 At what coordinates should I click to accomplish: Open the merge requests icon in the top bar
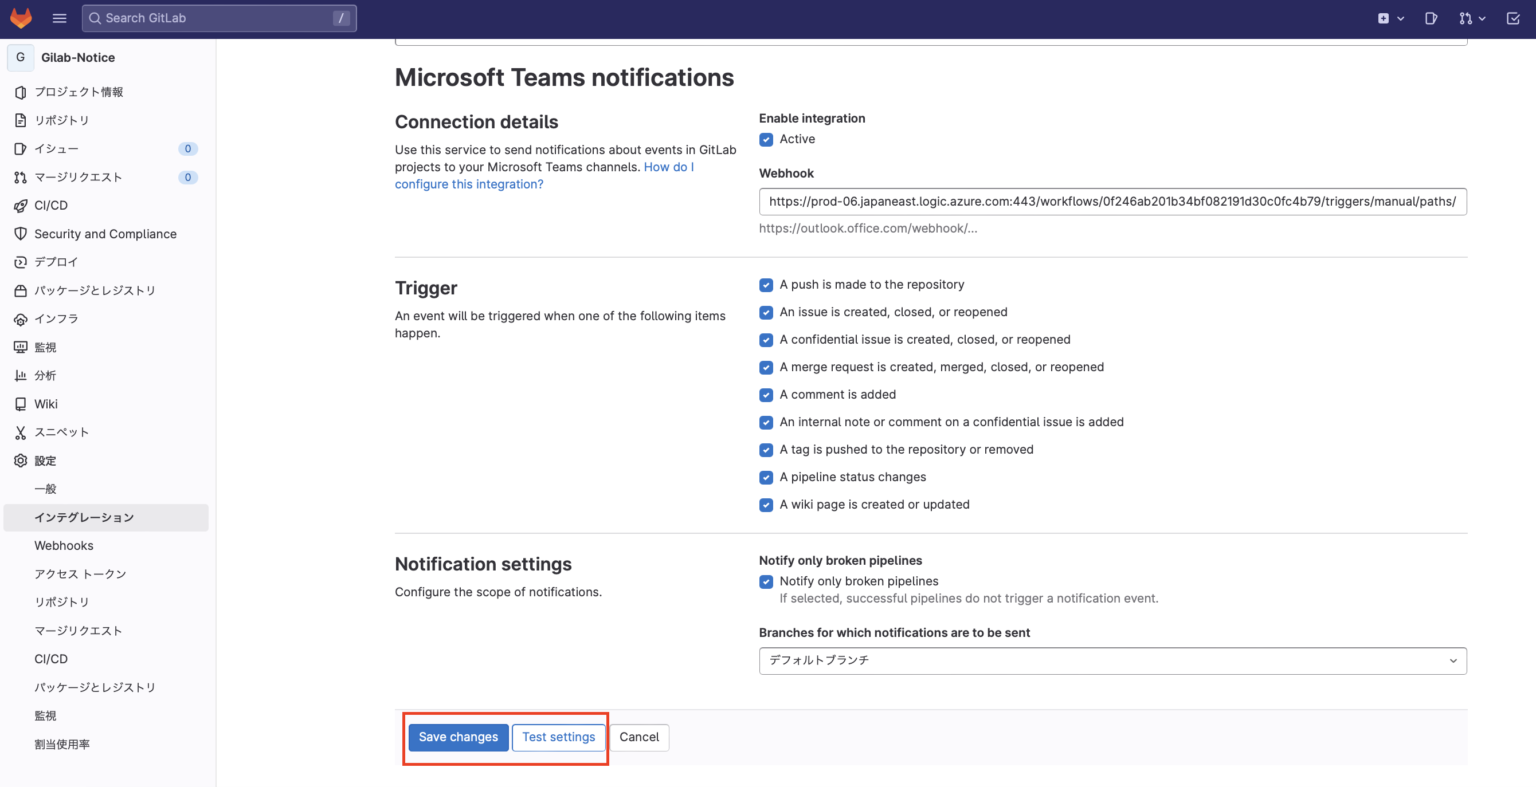(x=1466, y=17)
